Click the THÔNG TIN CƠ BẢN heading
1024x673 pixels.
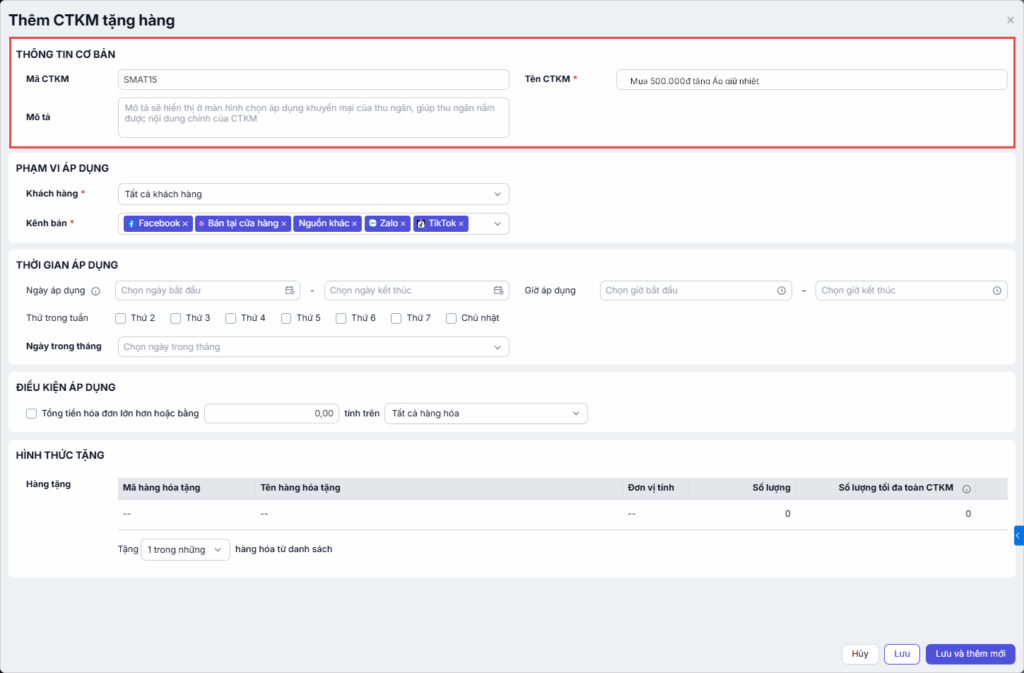point(65,54)
